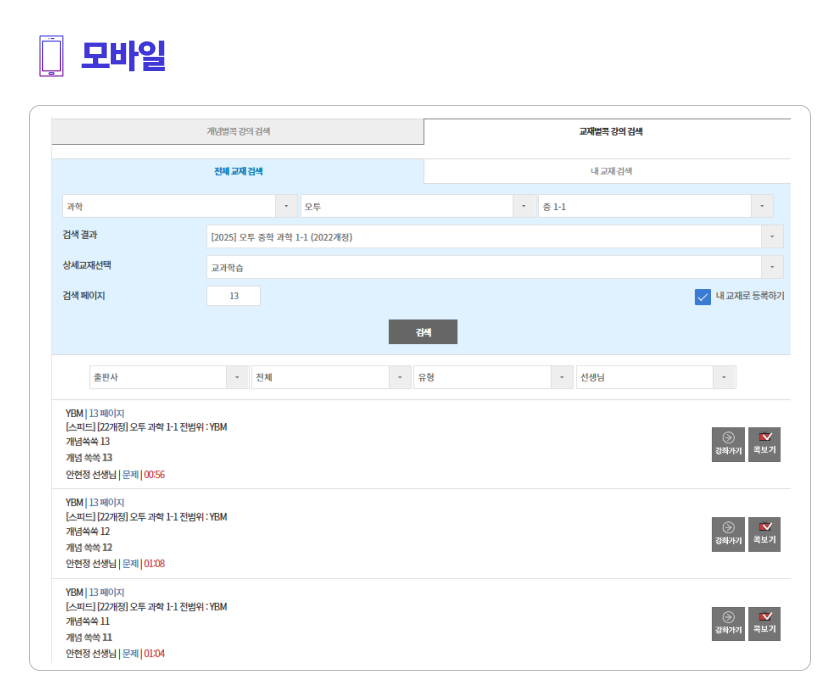Click 강좌가기 icon for 개념쏙쏙 13 lecture
The image size is (840, 700).
[728, 444]
